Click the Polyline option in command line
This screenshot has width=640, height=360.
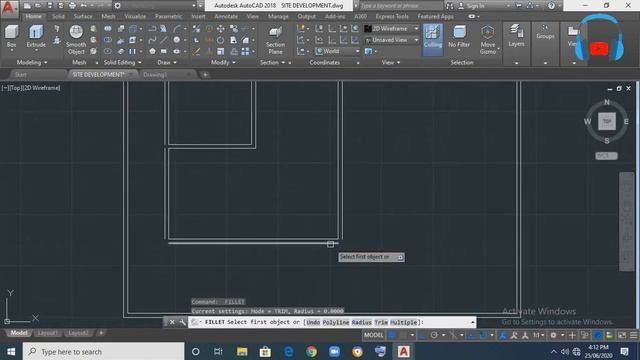tap(336, 322)
